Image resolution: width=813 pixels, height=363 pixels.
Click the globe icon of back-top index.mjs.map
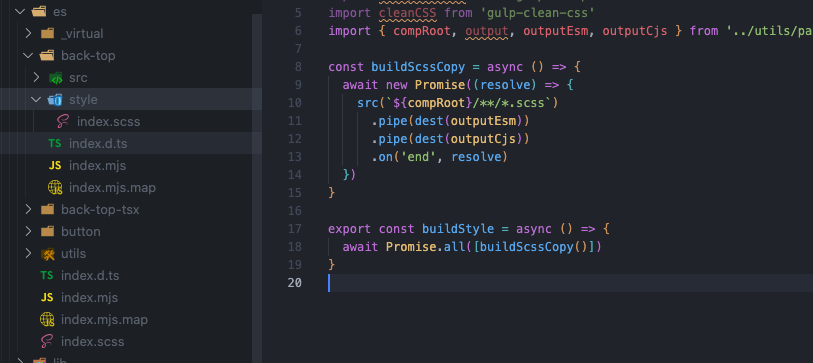55,188
